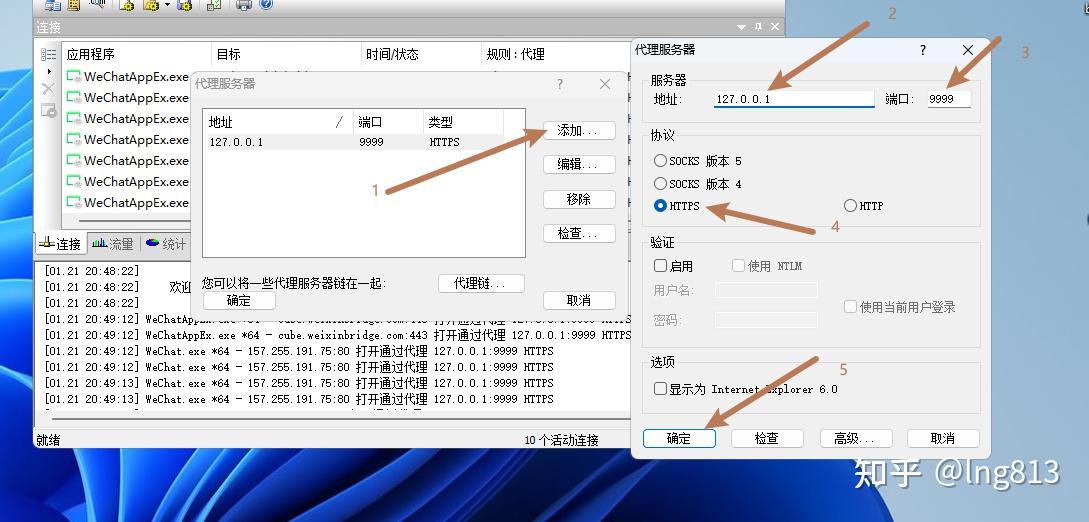Select the topmost WeChatAppEx.exe connection row

127,76
